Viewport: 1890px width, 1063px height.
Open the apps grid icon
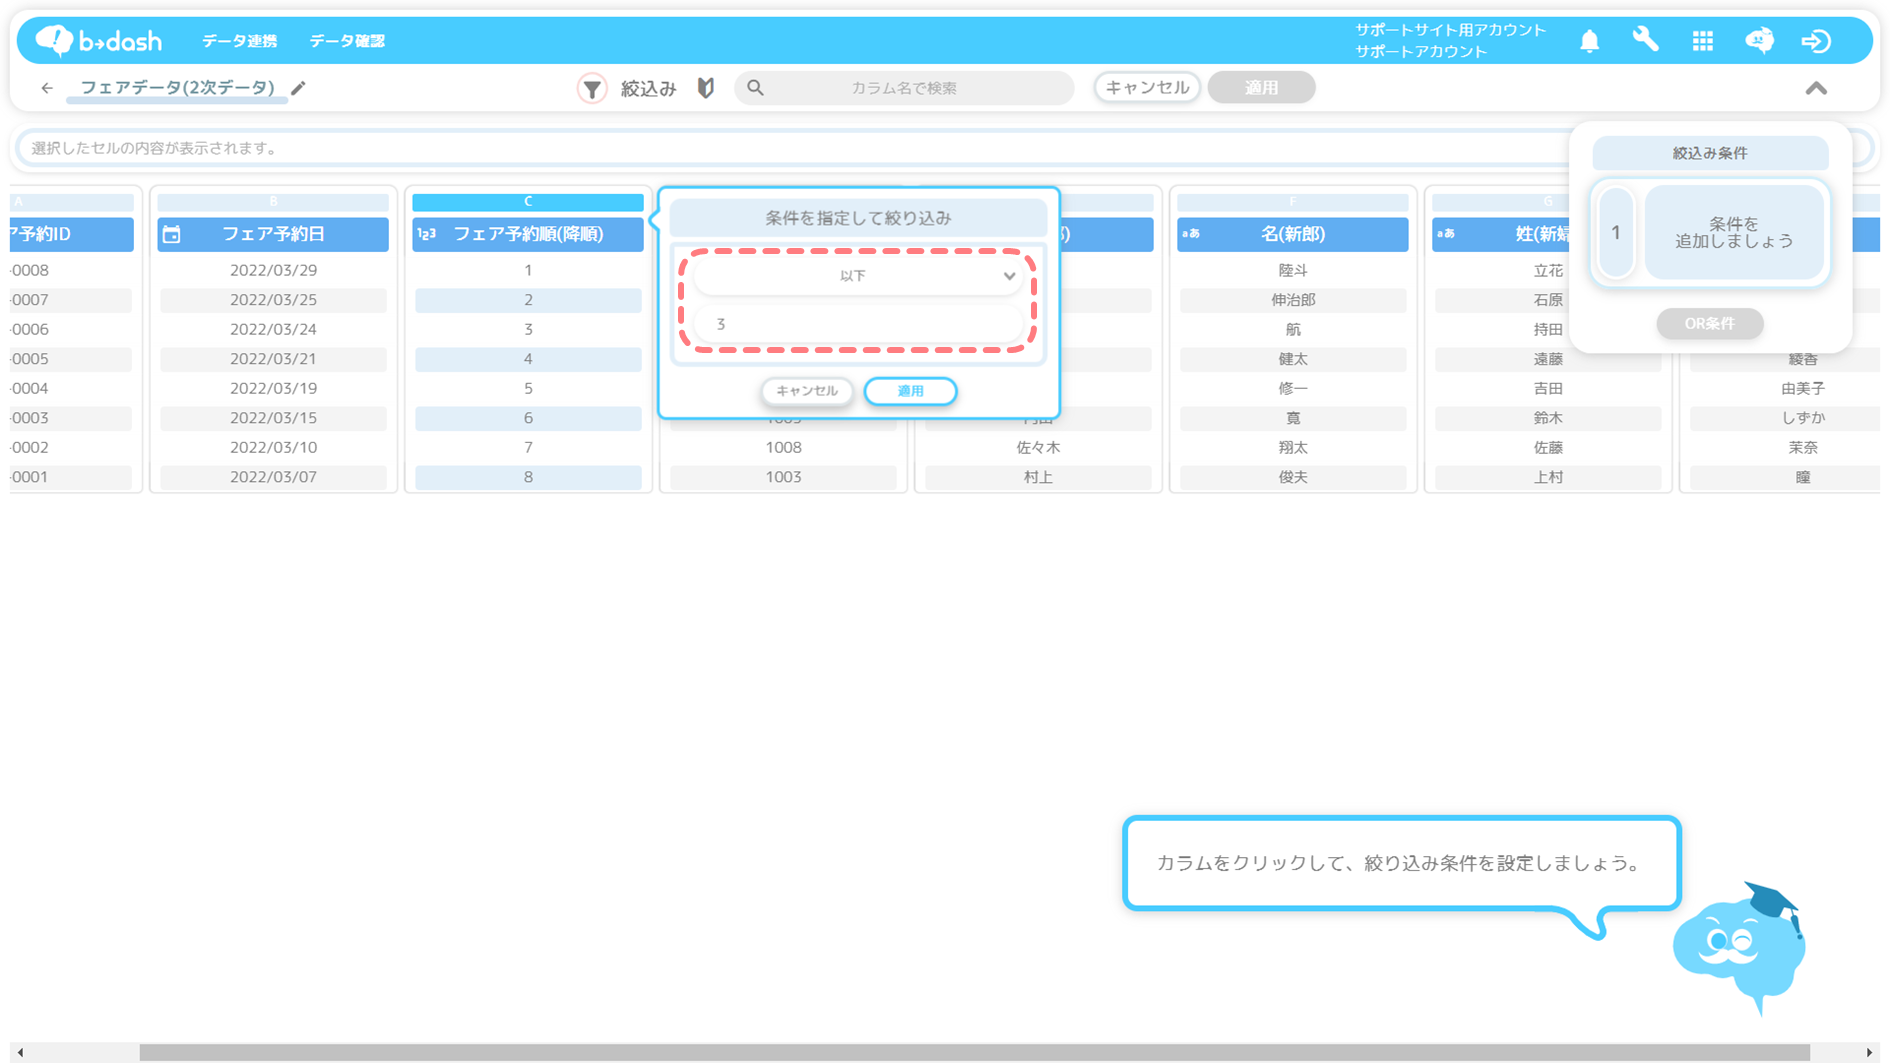point(1702,41)
